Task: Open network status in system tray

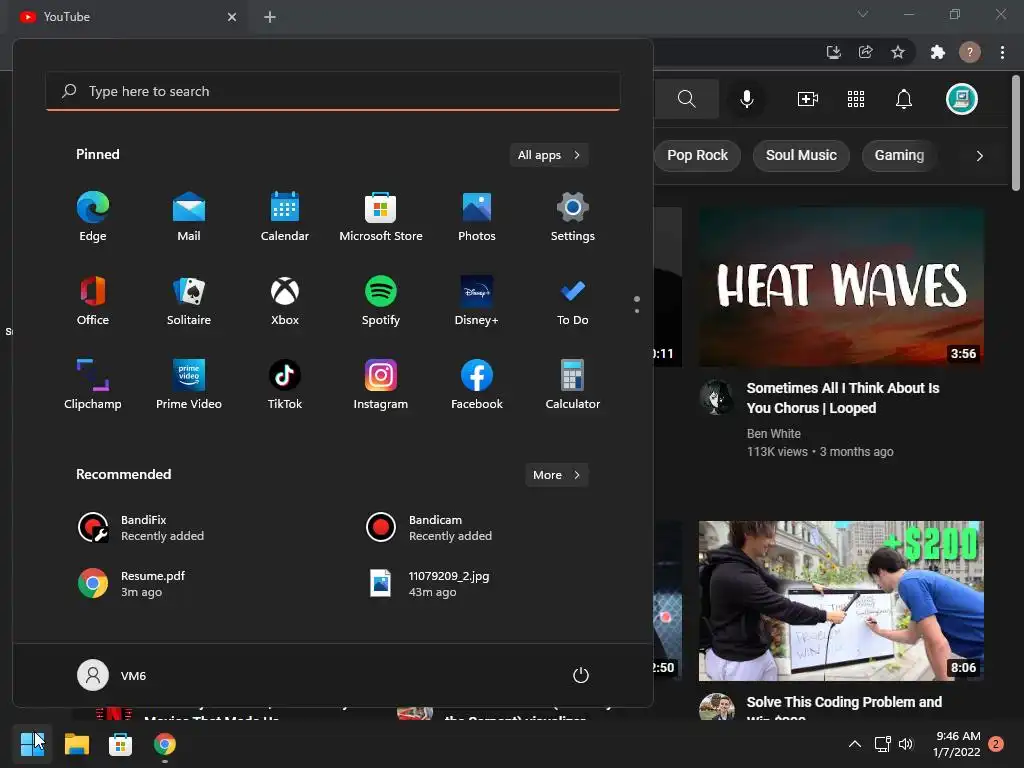Action: [x=882, y=744]
